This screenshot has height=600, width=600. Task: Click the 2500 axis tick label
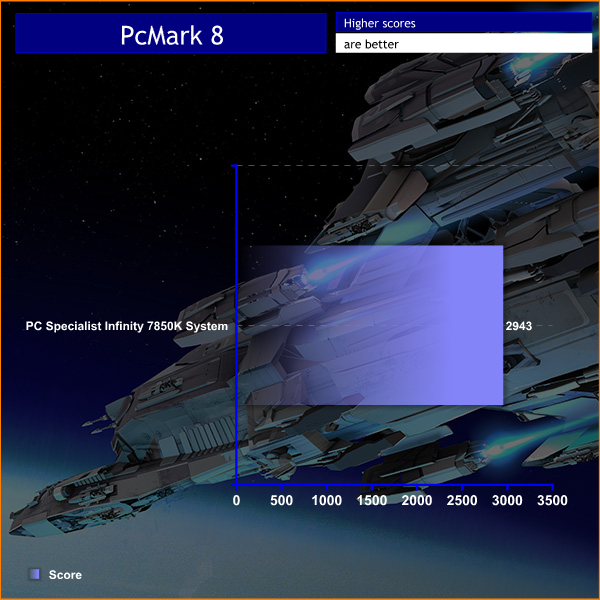point(462,500)
